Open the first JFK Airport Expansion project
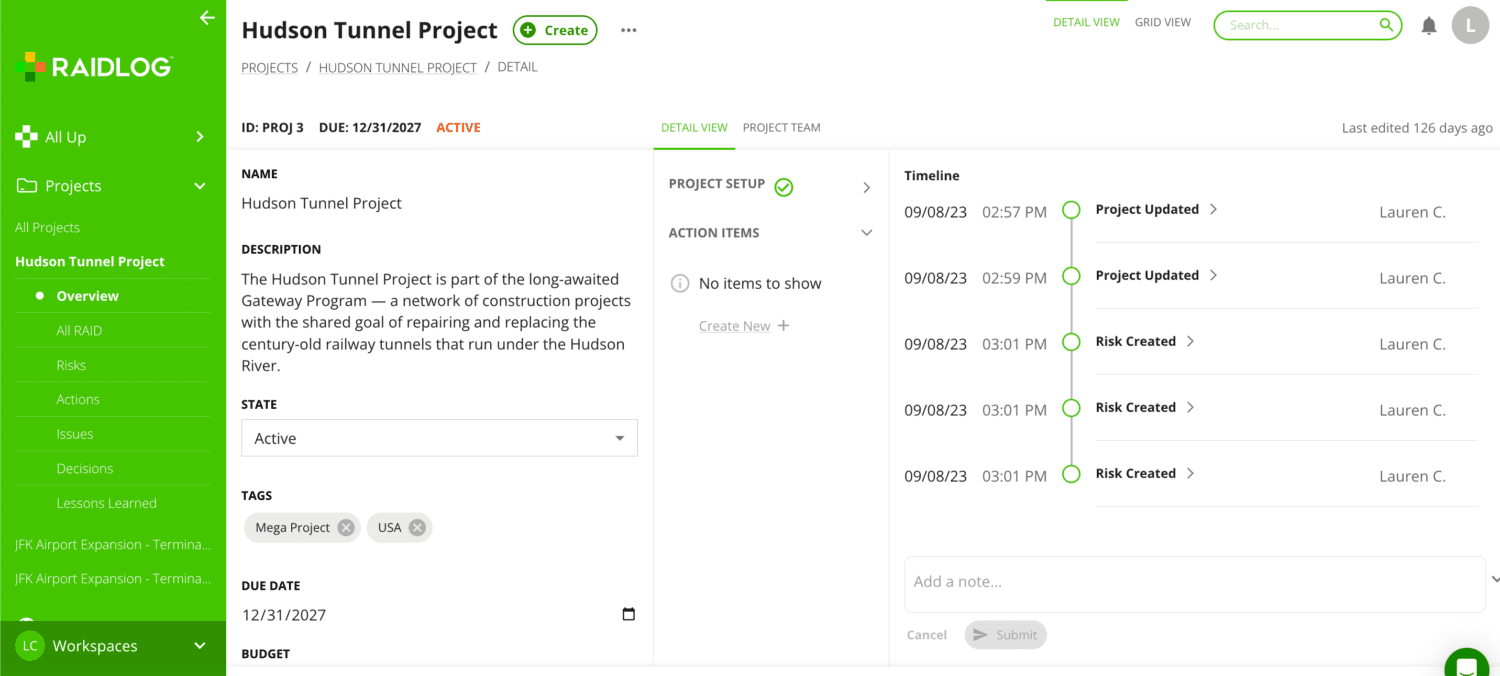 [113, 545]
